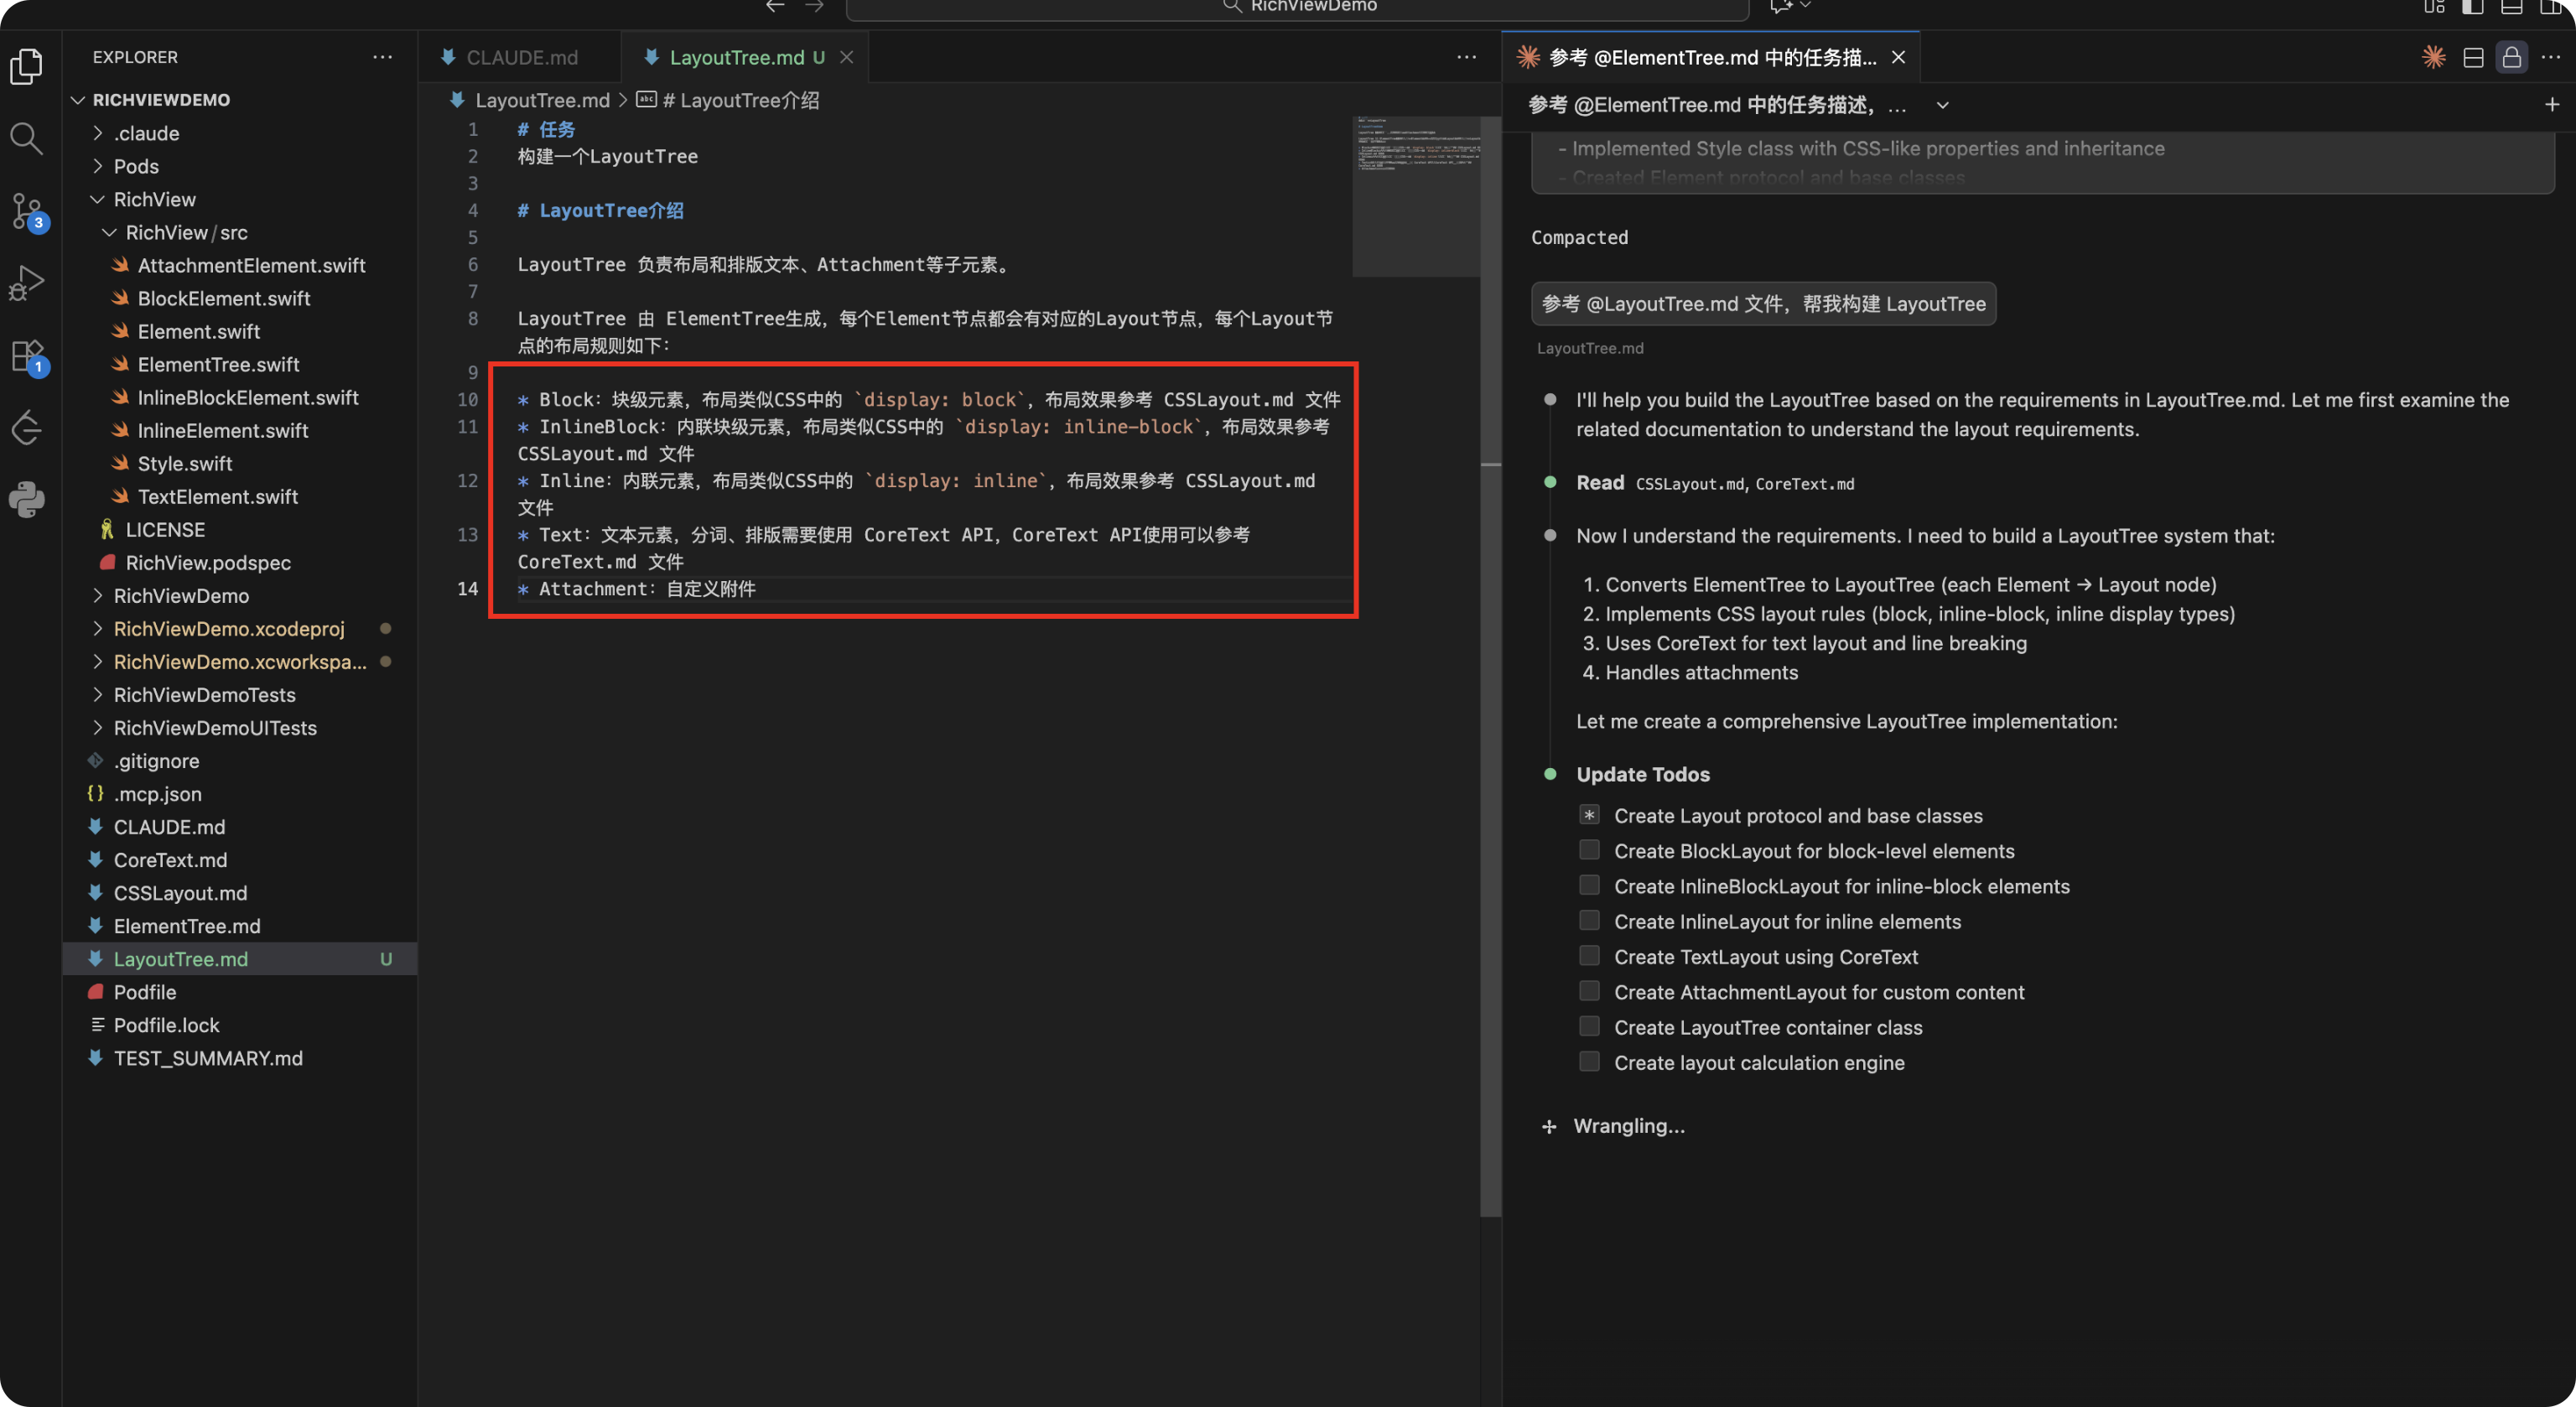The image size is (2576, 1407).
Task: Open Run and Debug view
Action: coord(26,282)
